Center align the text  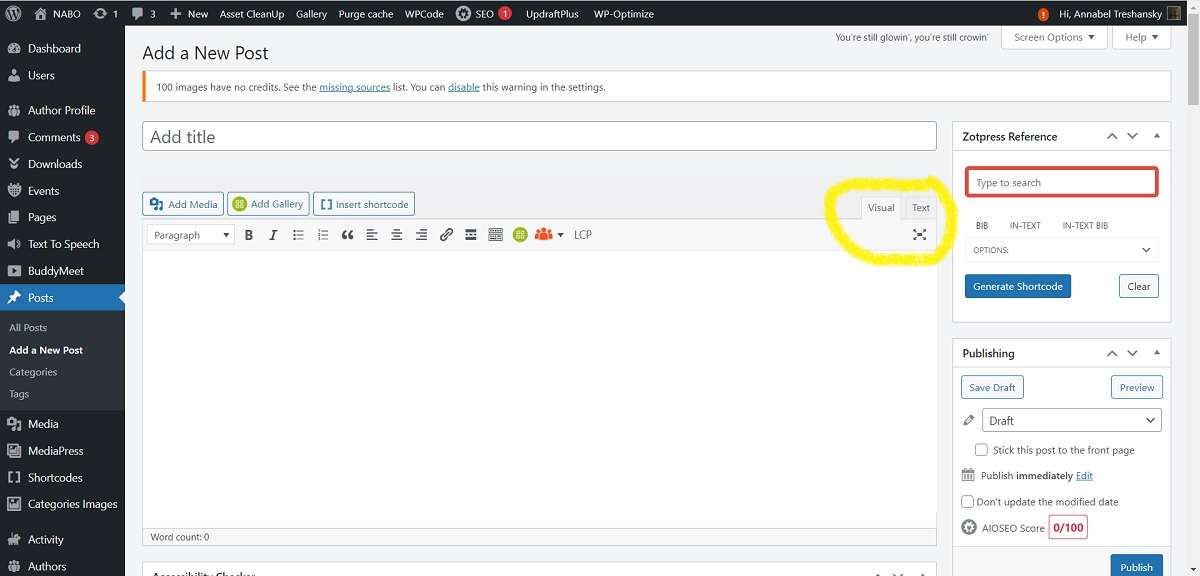click(x=397, y=235)
